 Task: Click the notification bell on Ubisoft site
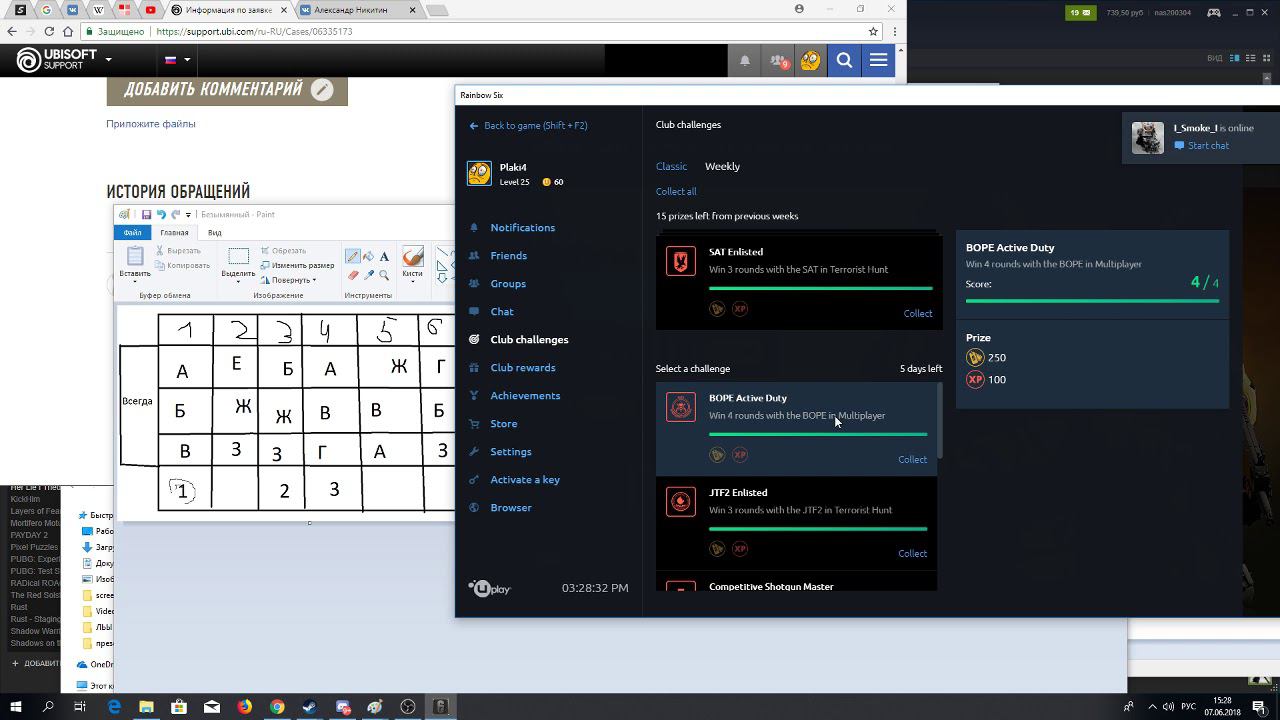(x=745, y=60)
